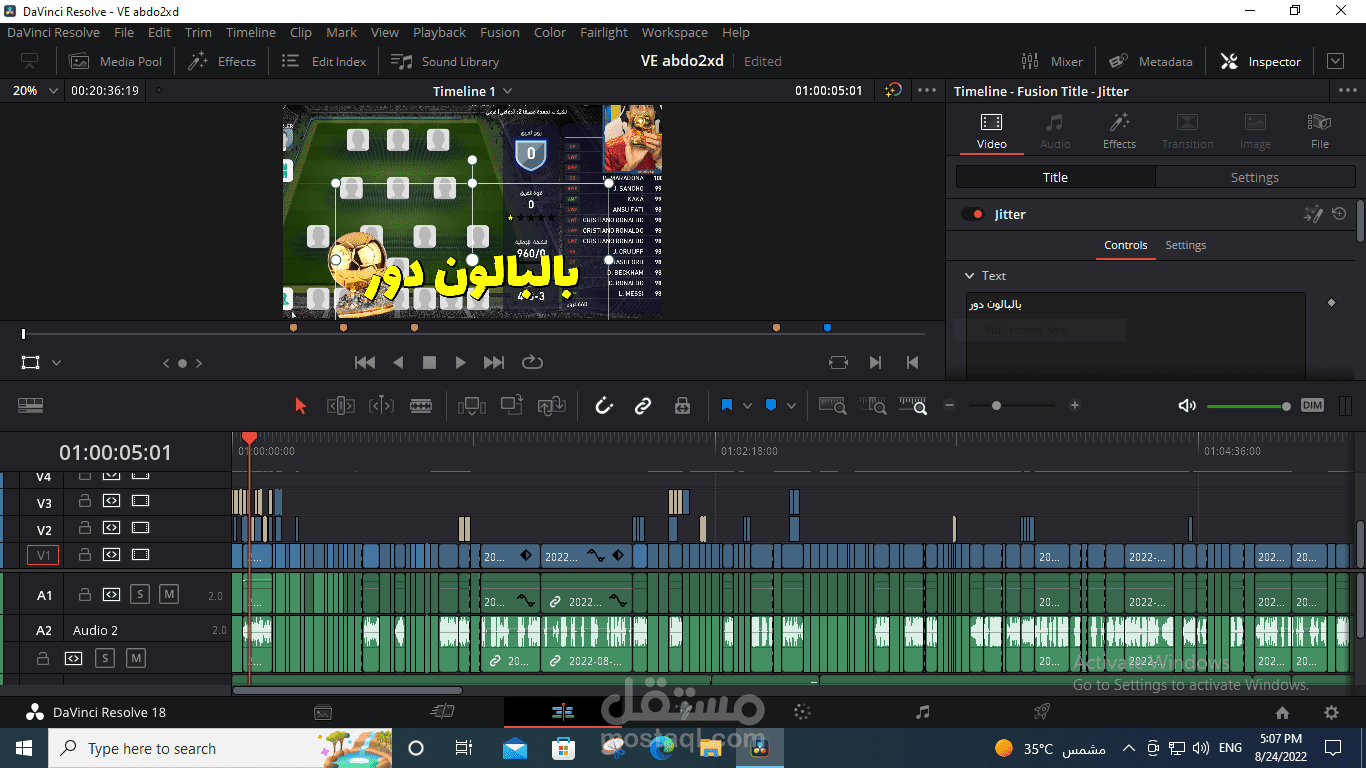The image size is (1366, 768).
Task: Open the Sound Library panel
Action: click(445, 61)
